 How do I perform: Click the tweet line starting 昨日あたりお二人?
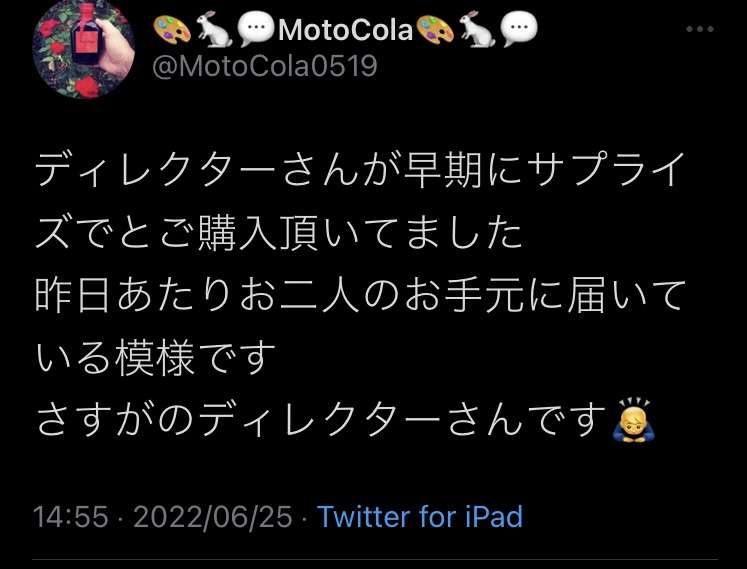pyautogui.click(x=360, y=295)
